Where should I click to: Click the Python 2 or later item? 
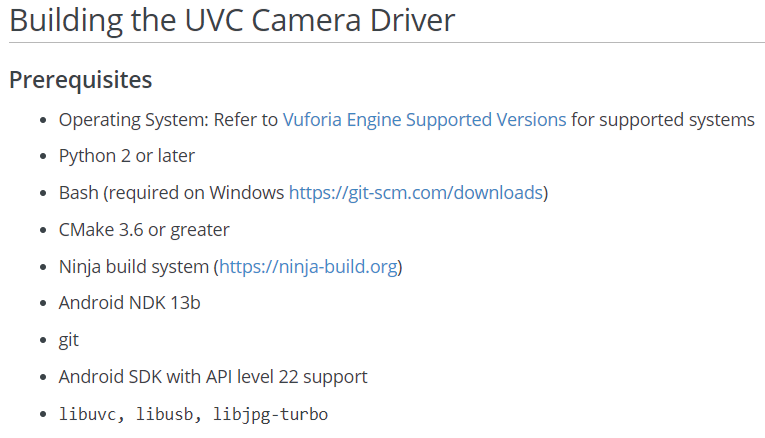click(x=127, y=156)
